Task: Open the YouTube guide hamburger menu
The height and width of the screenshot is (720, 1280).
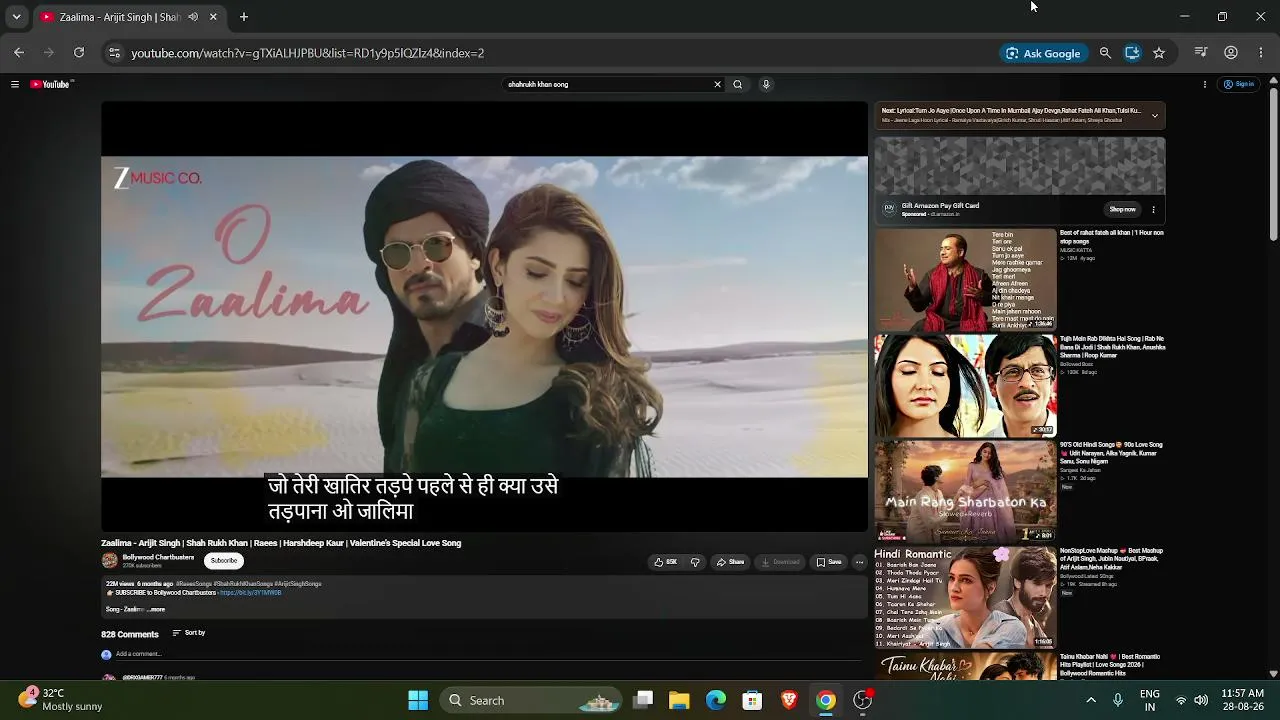Action: pyautogui.click(x=15, y=85)
